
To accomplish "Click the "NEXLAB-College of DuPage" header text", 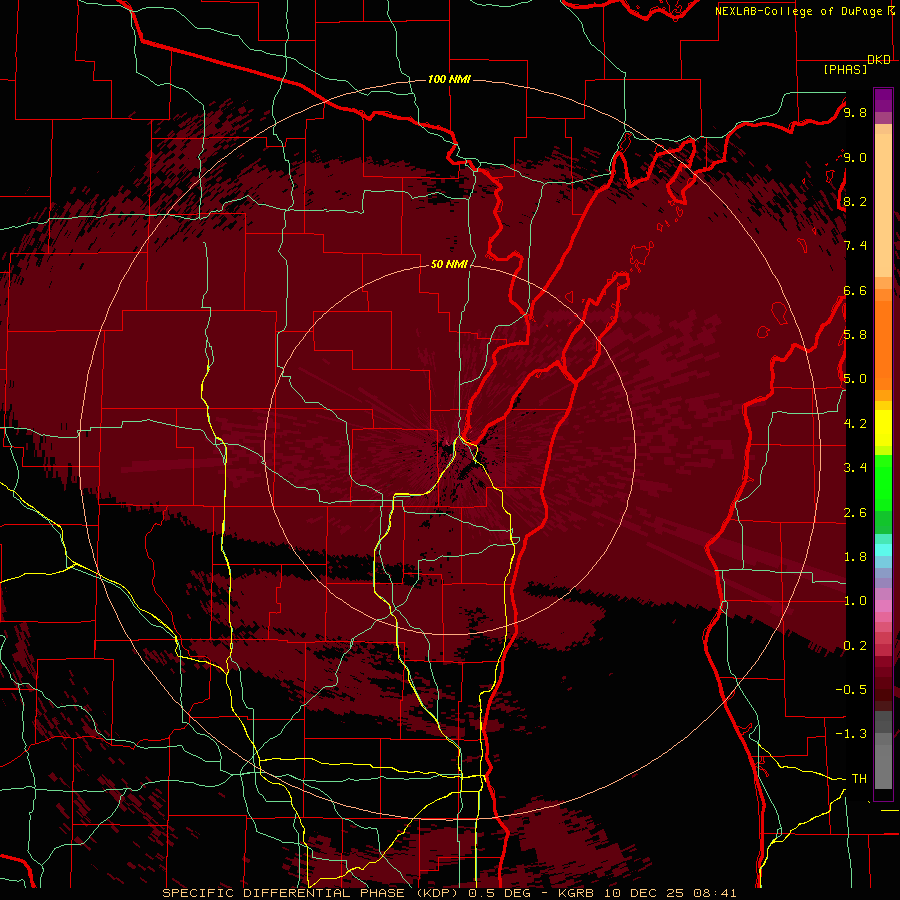I will [x=799, y=11].
